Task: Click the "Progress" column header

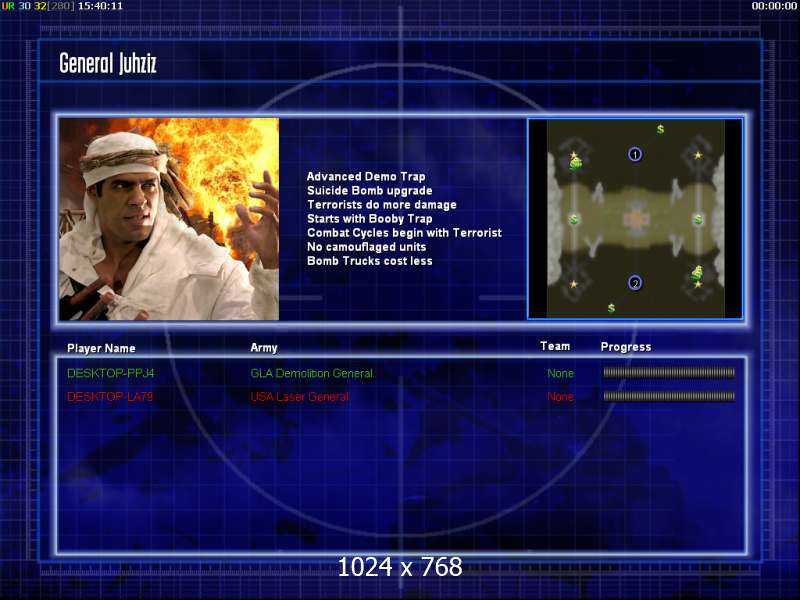Action: tap(626, 347)
